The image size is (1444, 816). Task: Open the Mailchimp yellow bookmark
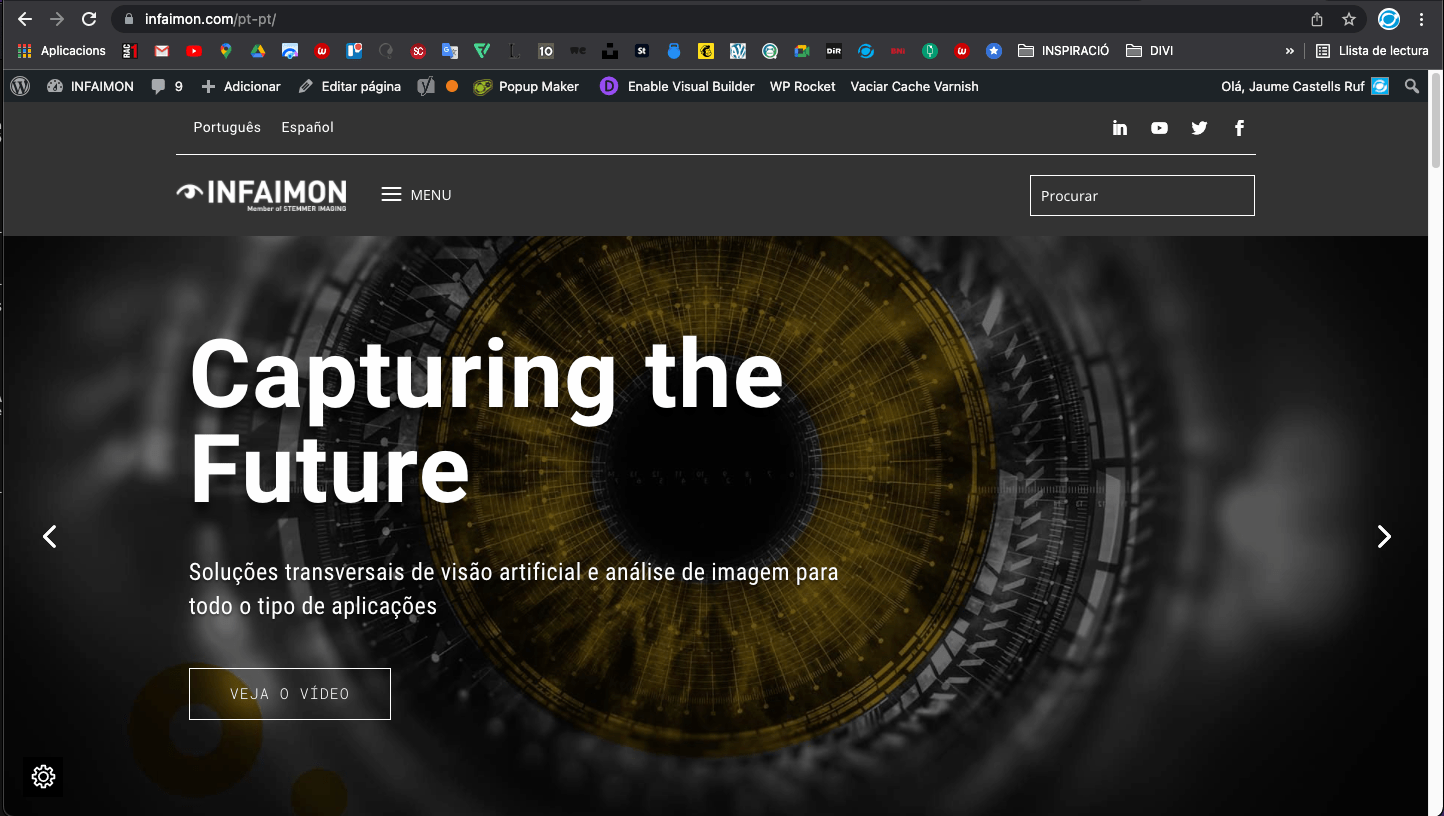(706, 50)
